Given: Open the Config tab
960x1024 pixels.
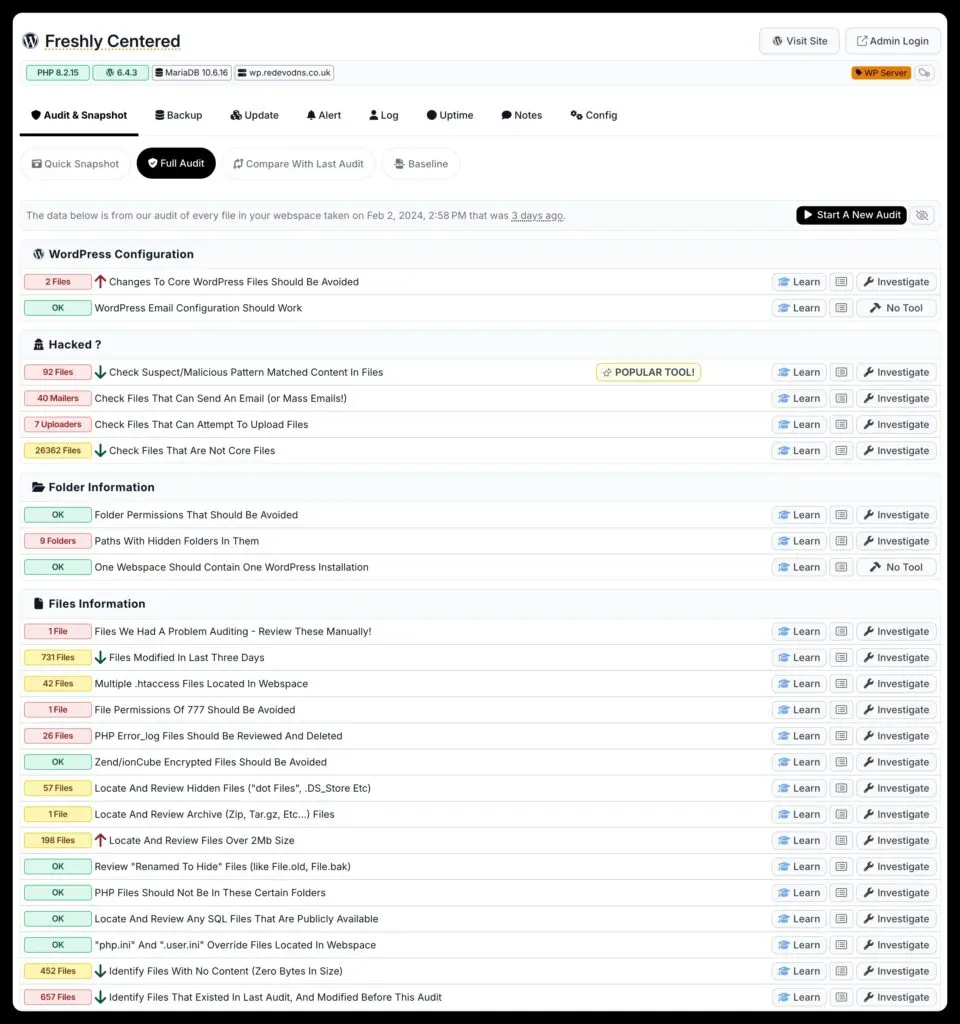Looking at the screenshot, I should (x=592, y=115).
